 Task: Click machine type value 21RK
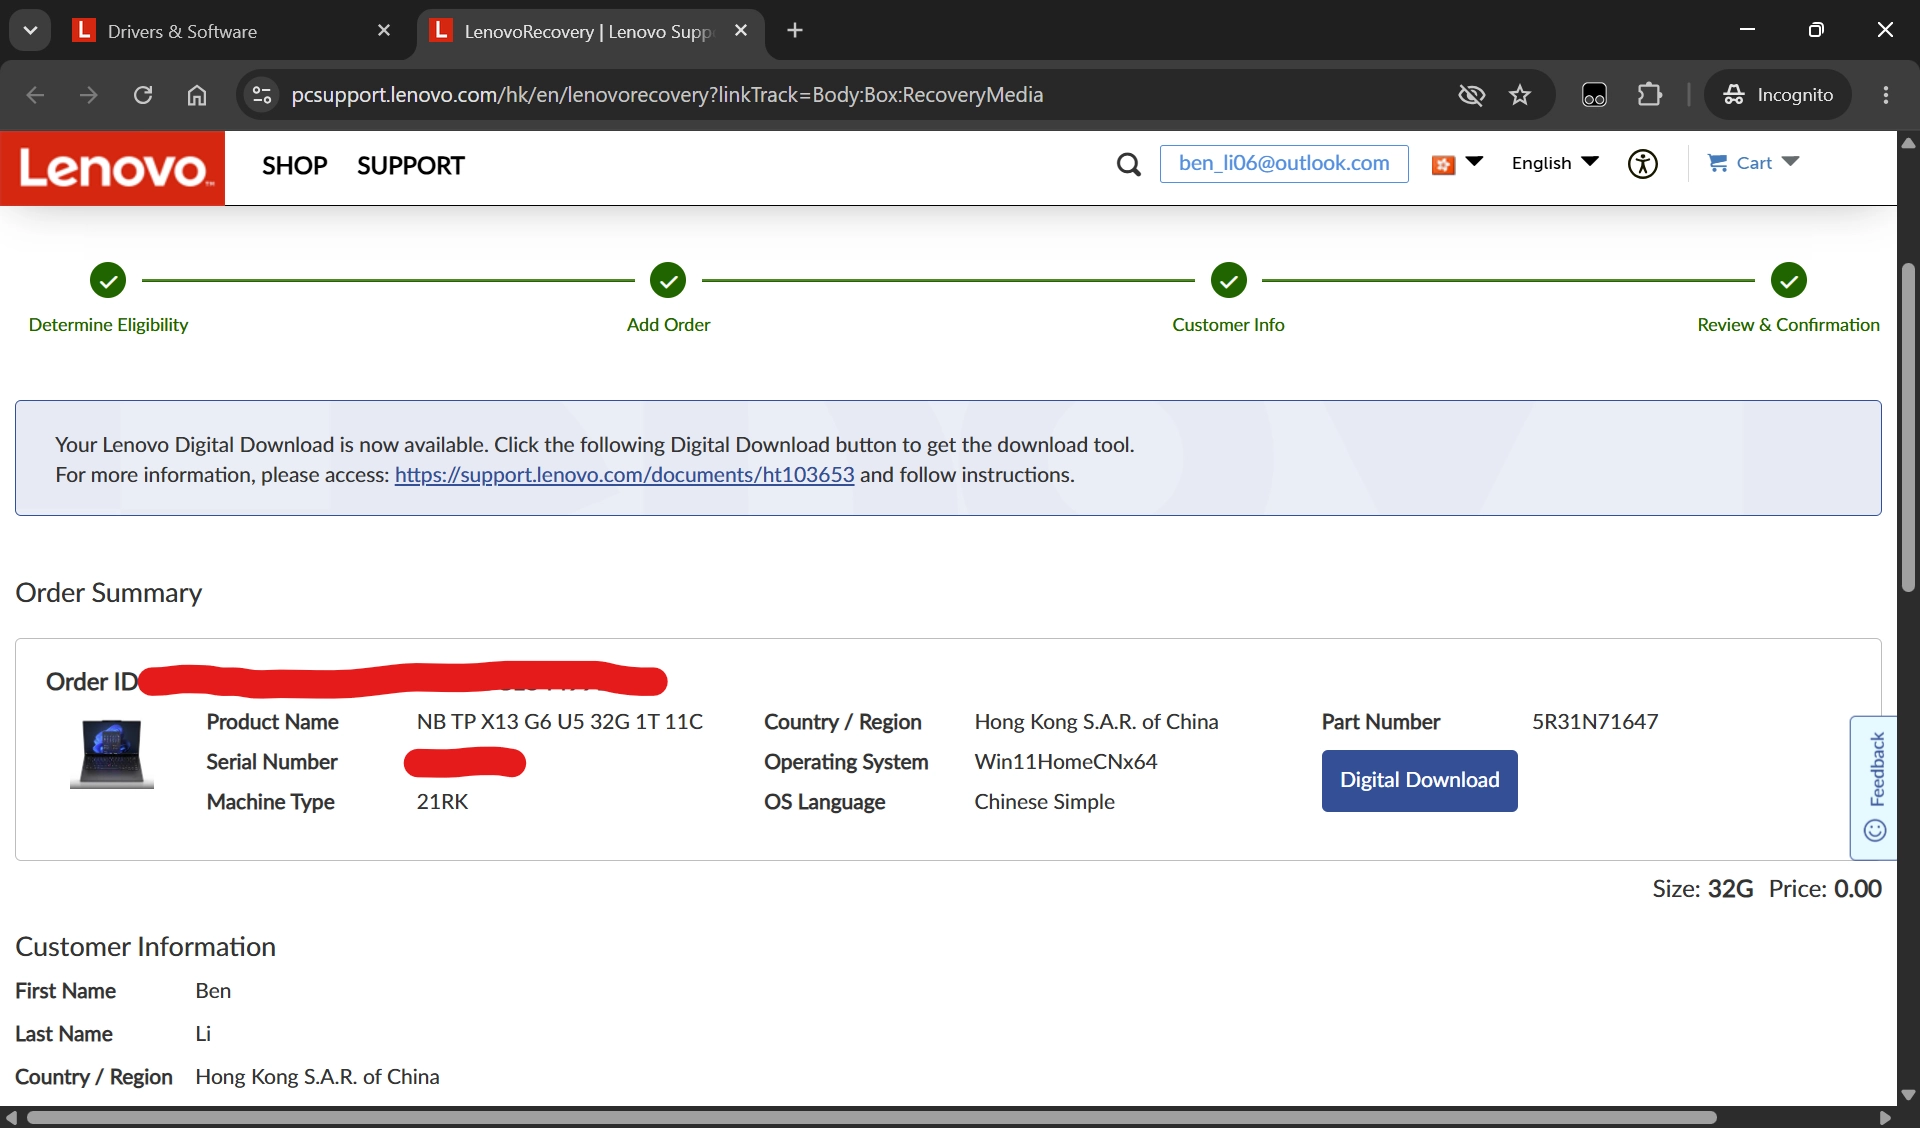442,802
